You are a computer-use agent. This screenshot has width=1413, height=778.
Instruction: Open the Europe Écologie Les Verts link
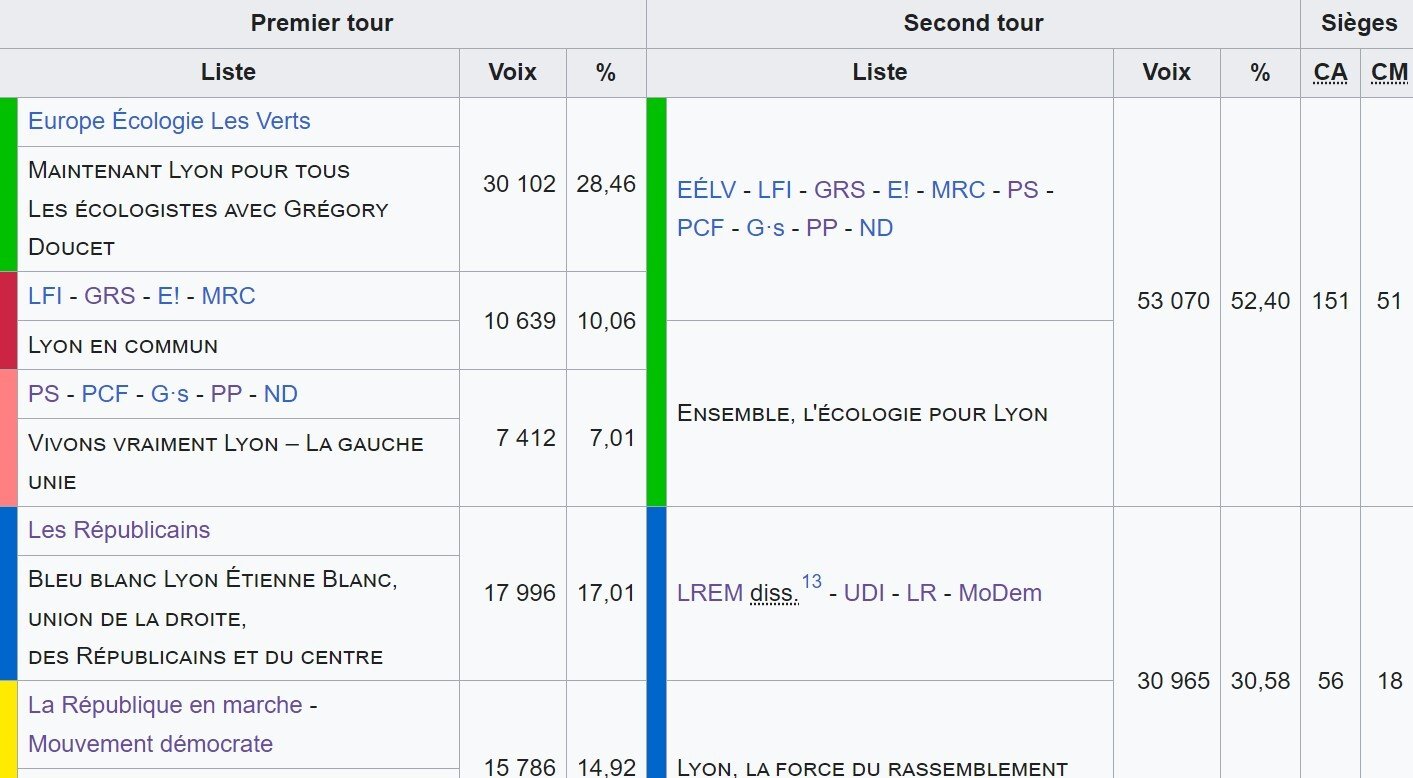coord(169,121)
